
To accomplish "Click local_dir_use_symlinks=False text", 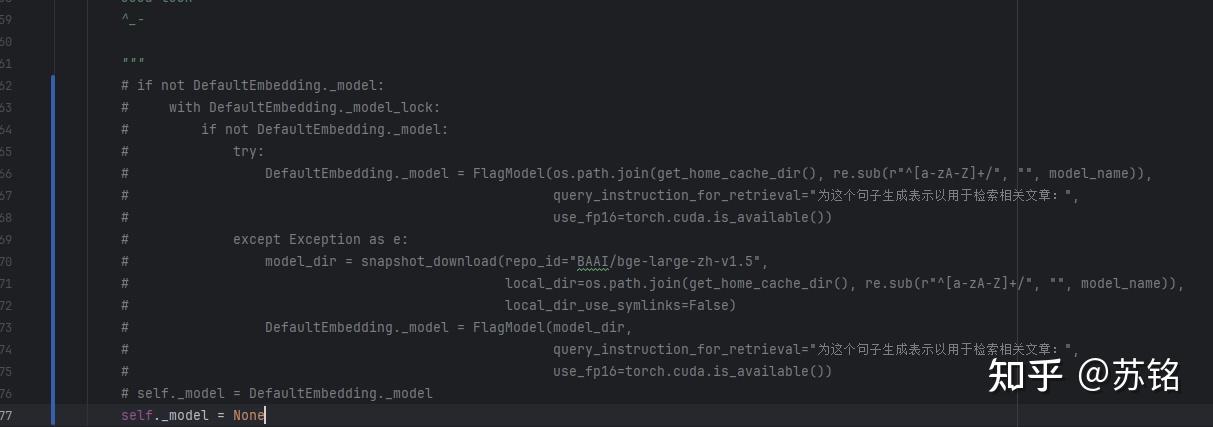I will pos(620,305).
